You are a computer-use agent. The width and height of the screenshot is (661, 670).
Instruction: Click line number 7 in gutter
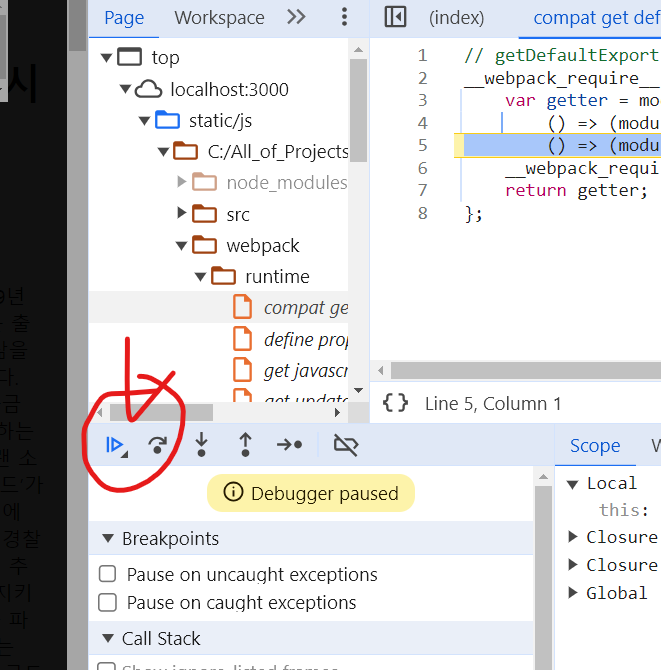tap(422, 190)
